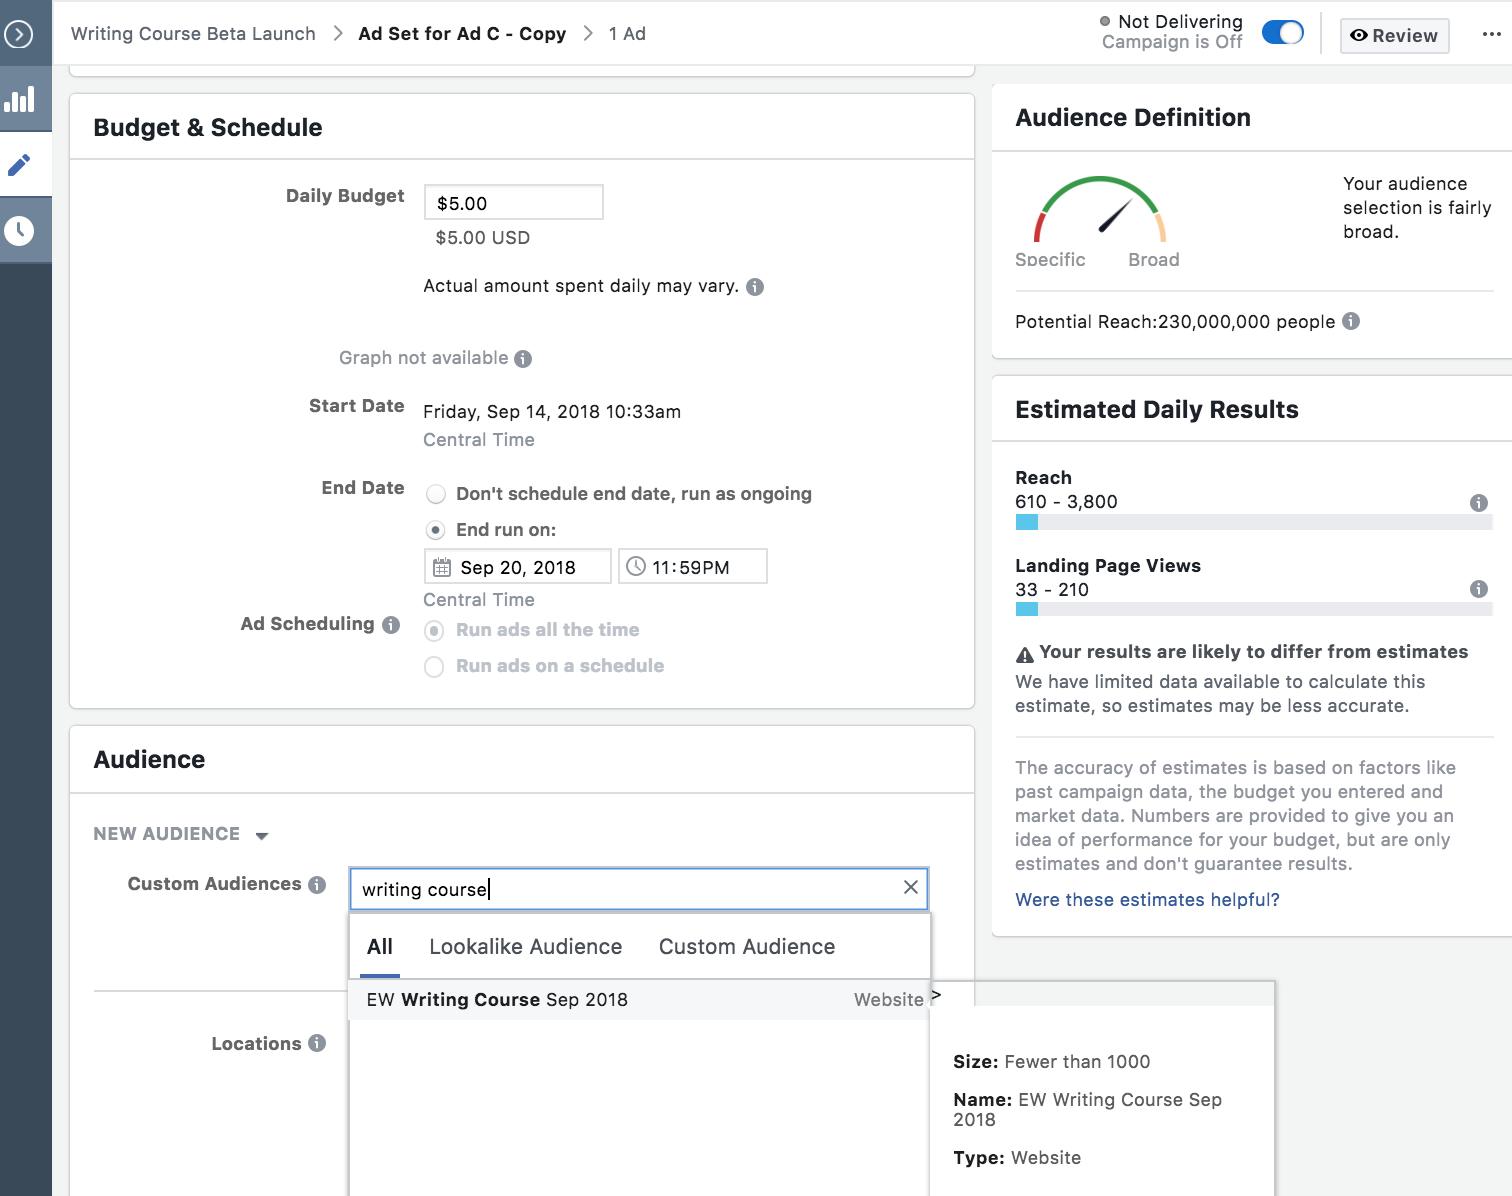Click the info icon beside Potential Reach

[x=1351, y=321]
